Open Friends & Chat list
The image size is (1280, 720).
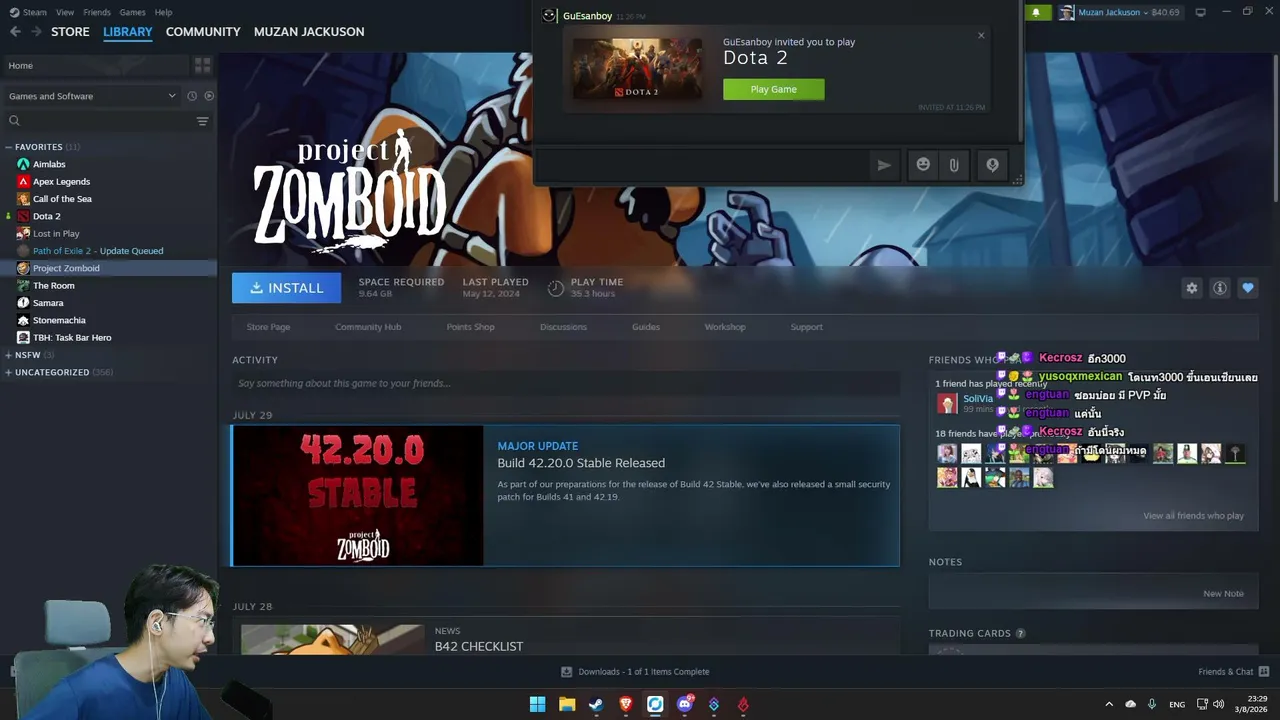click(x=1234, y=672)
